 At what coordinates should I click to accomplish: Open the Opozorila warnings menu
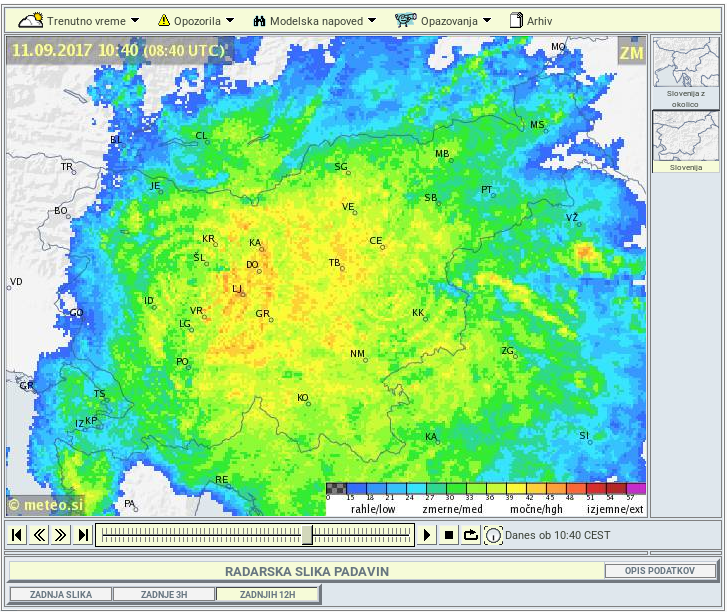pos(196,21)
